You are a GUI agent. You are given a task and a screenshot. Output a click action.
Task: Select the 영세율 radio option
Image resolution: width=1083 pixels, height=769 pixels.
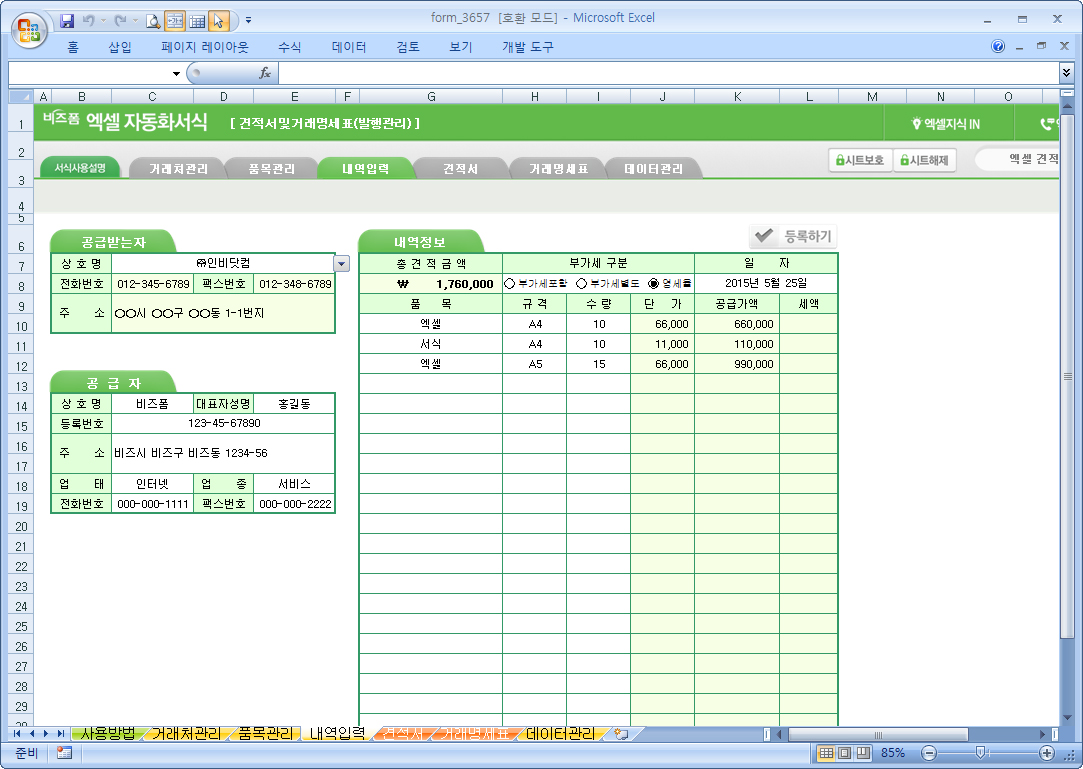[x=654, y=283]
